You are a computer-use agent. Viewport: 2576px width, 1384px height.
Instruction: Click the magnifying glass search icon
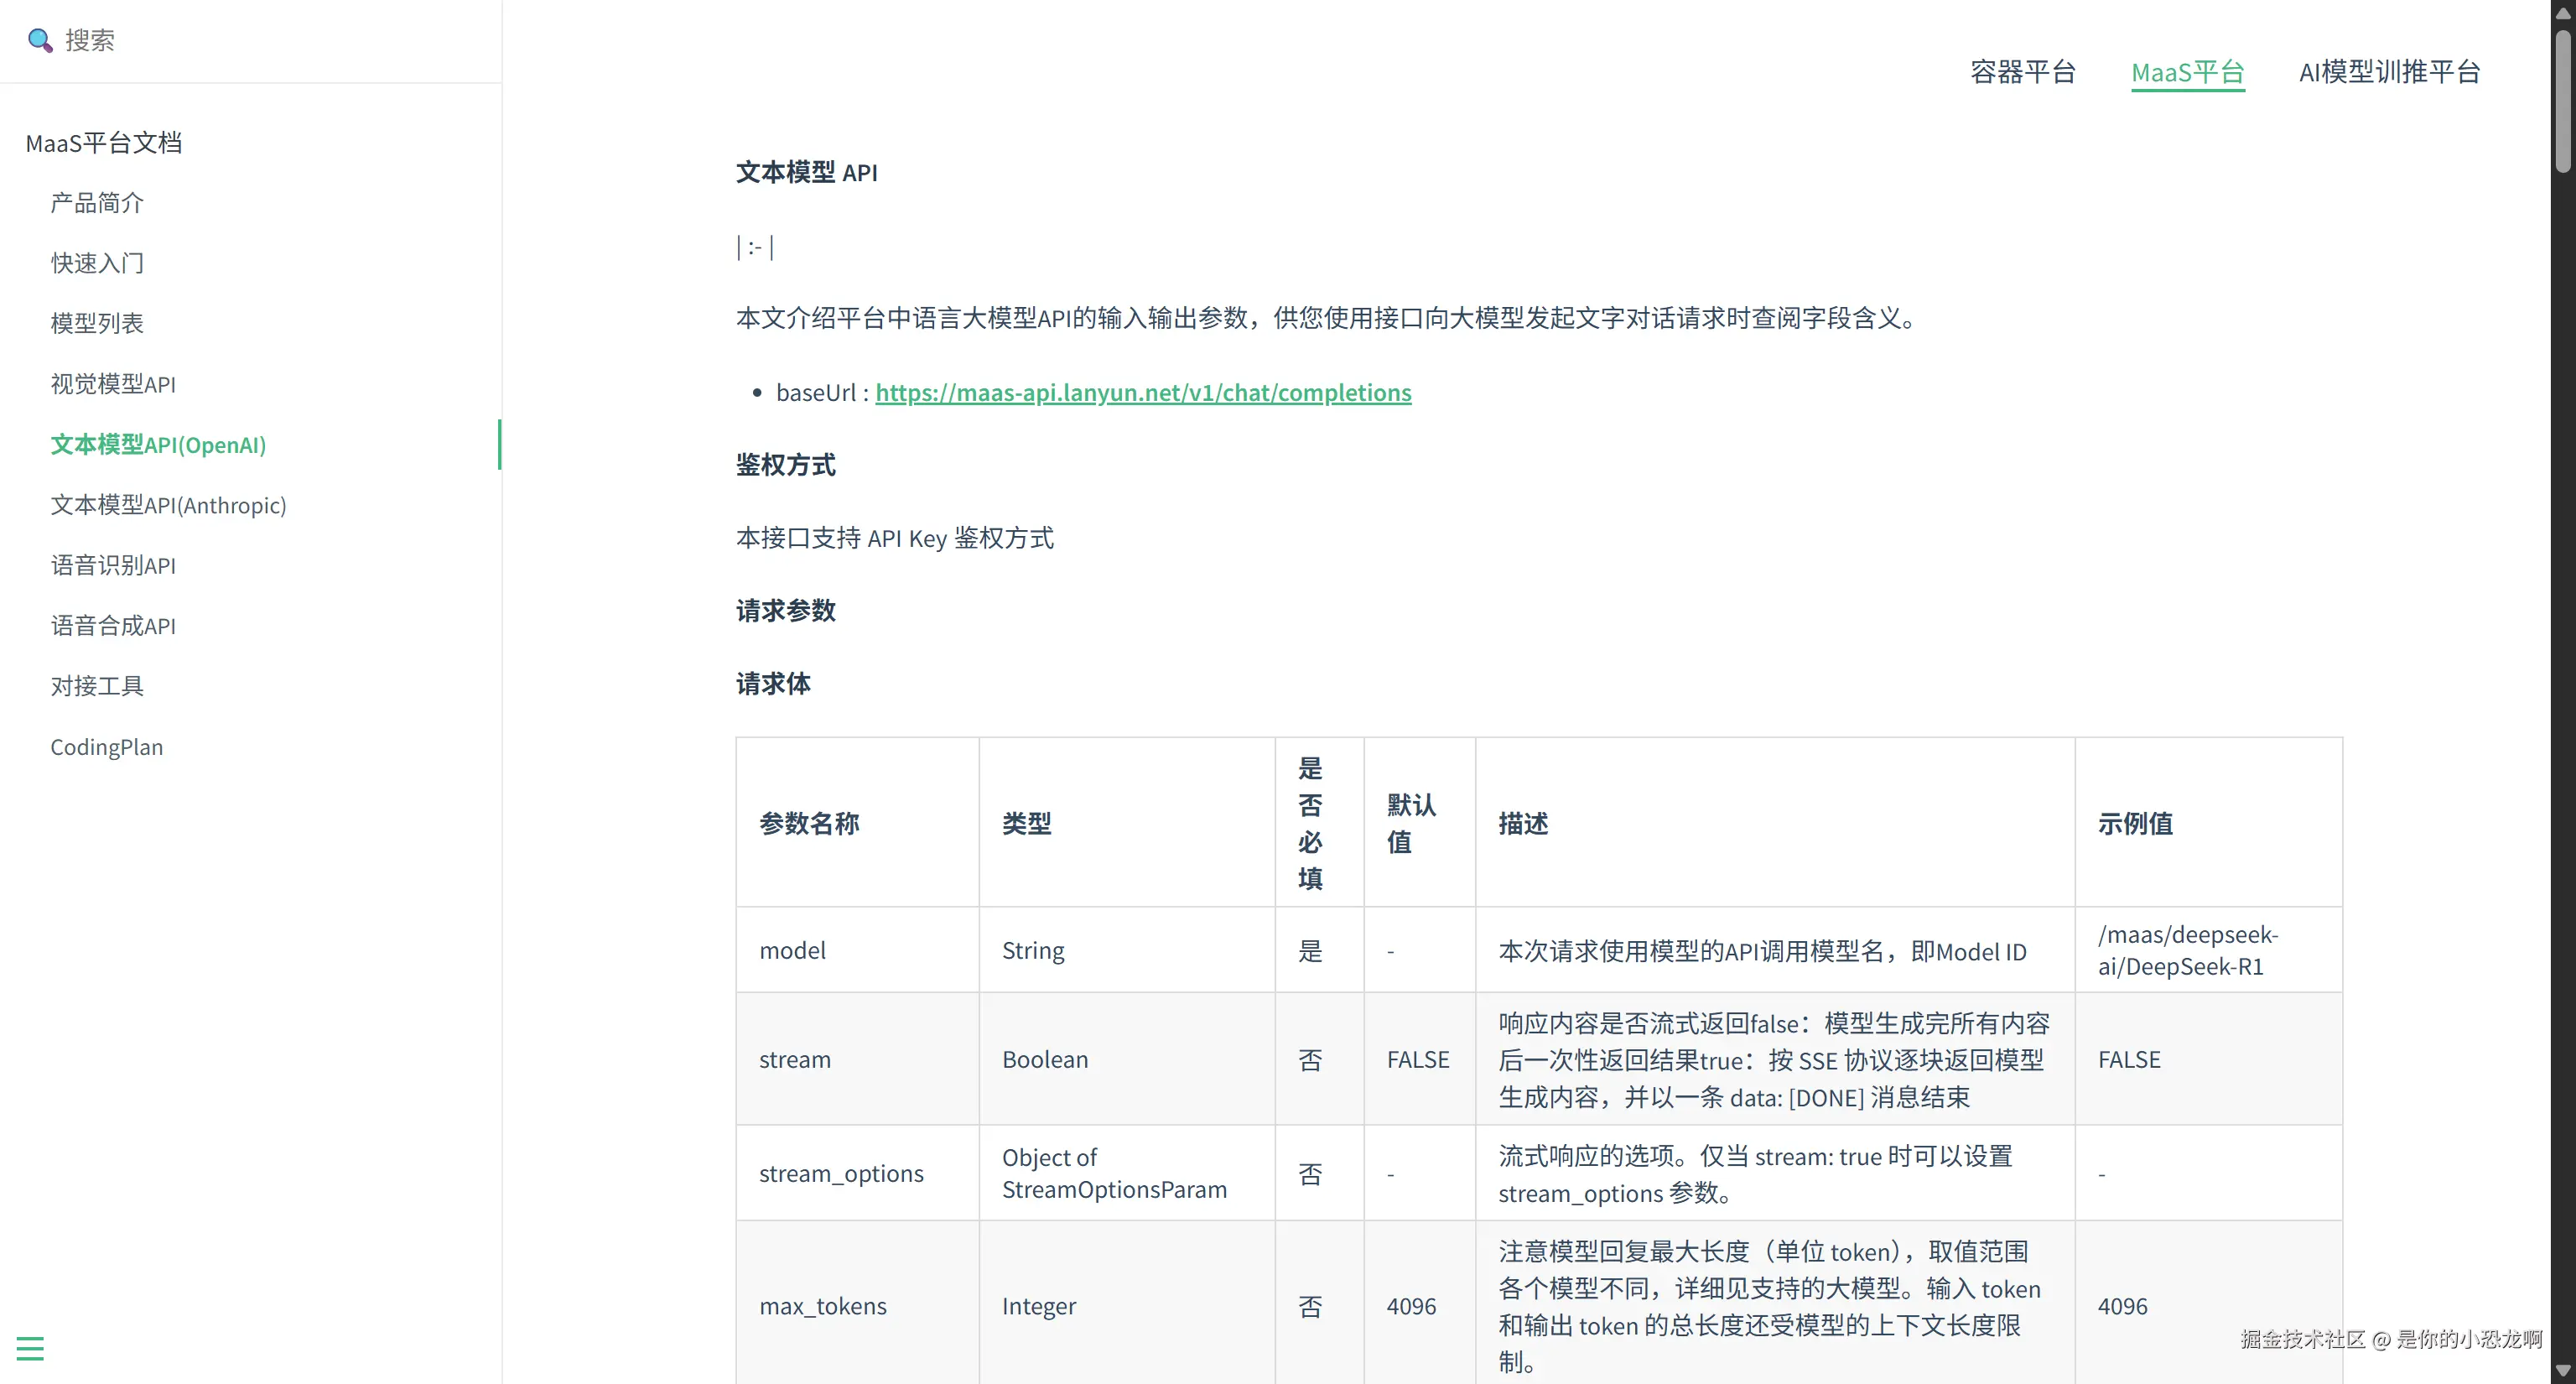(39, 40)
